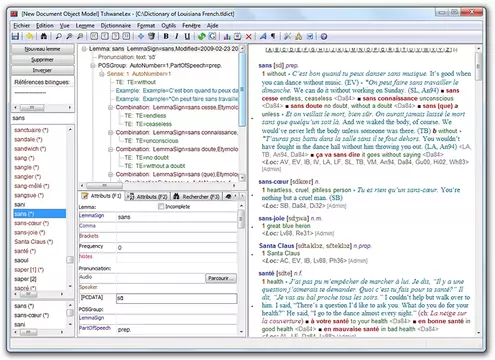Click the Nouveau lemme button
Screen dimensions: 495x360
42,49
